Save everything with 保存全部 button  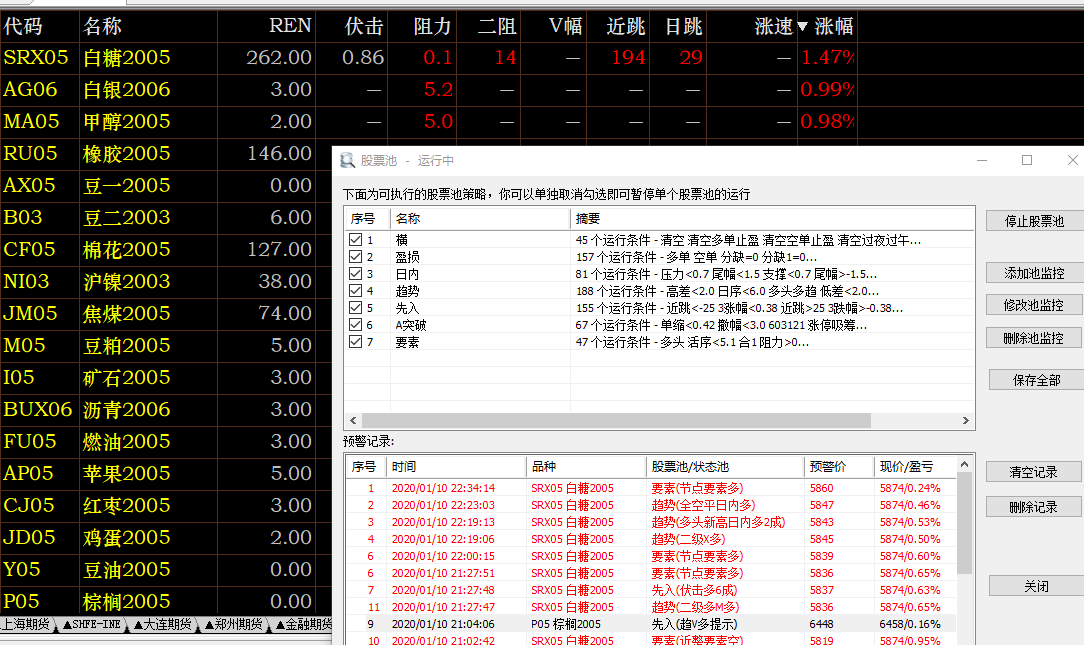[x=1035, y=380]
